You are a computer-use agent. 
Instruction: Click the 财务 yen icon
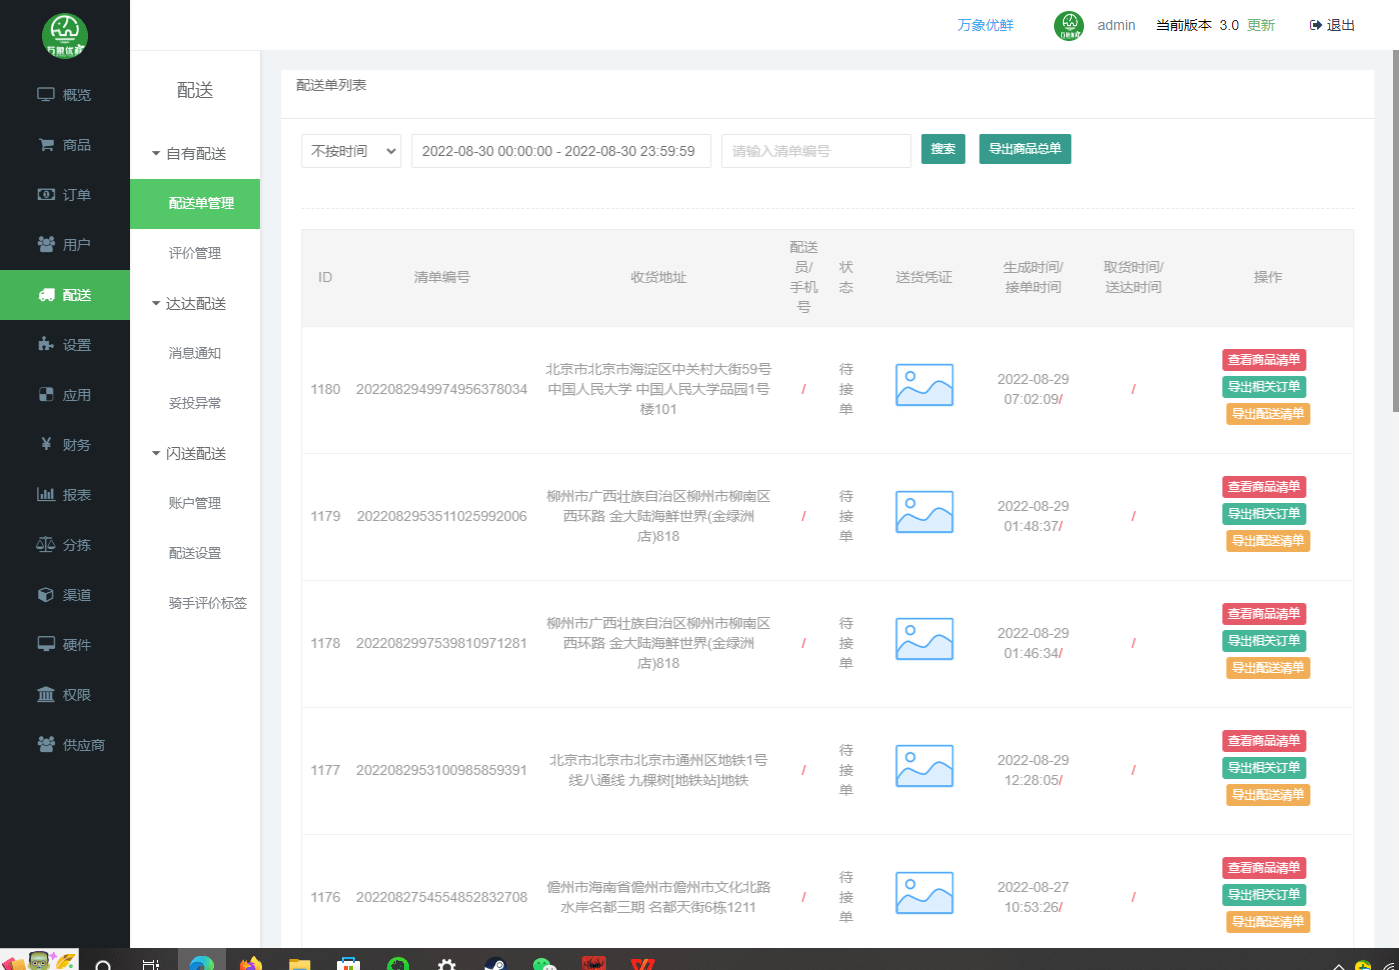point(46,444)
